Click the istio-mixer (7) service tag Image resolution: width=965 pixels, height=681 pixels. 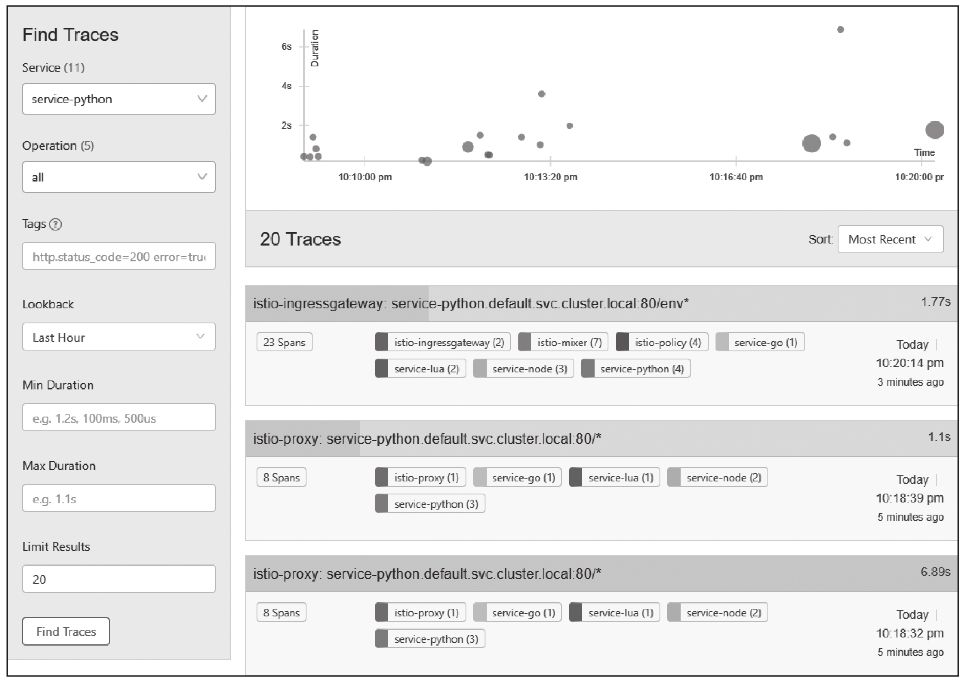(x=563, y=342)
